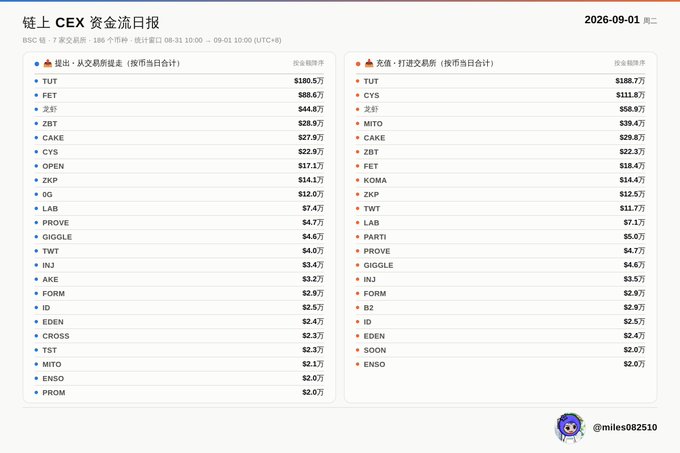Click the $3.5万 INJ deposit amount

[x=634, y=279]
